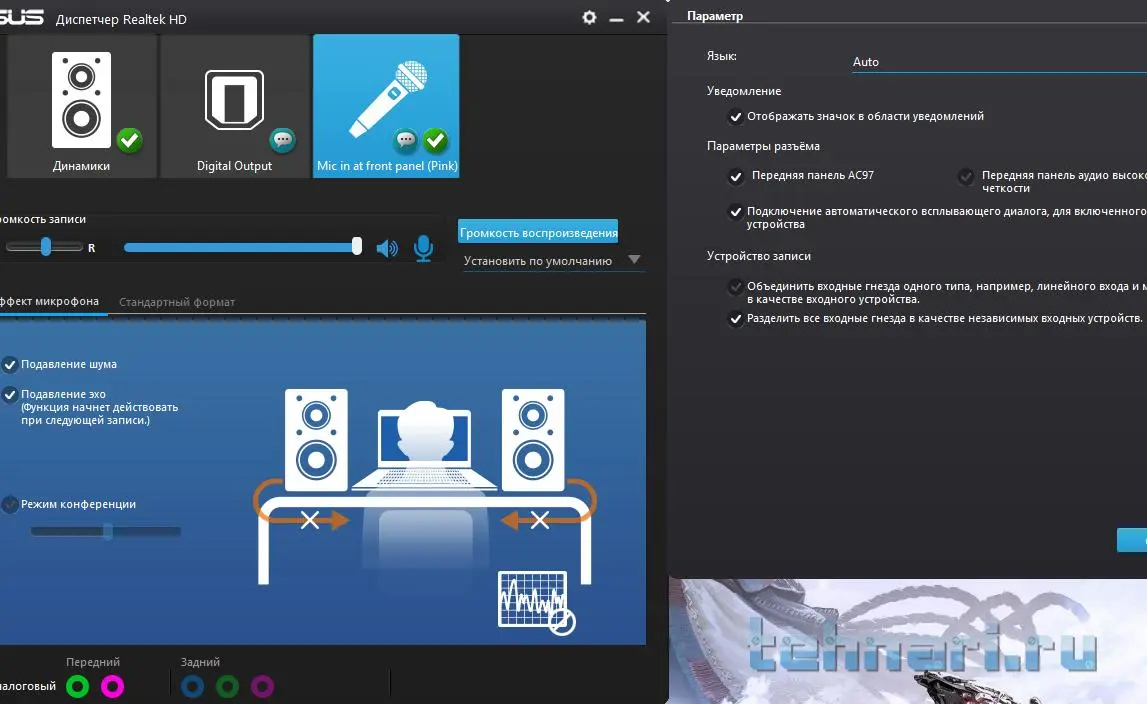Viewport: 1147px width, 704px height.
Task: Click the blue rear Задний jack
Action: (x=192, y=686)
